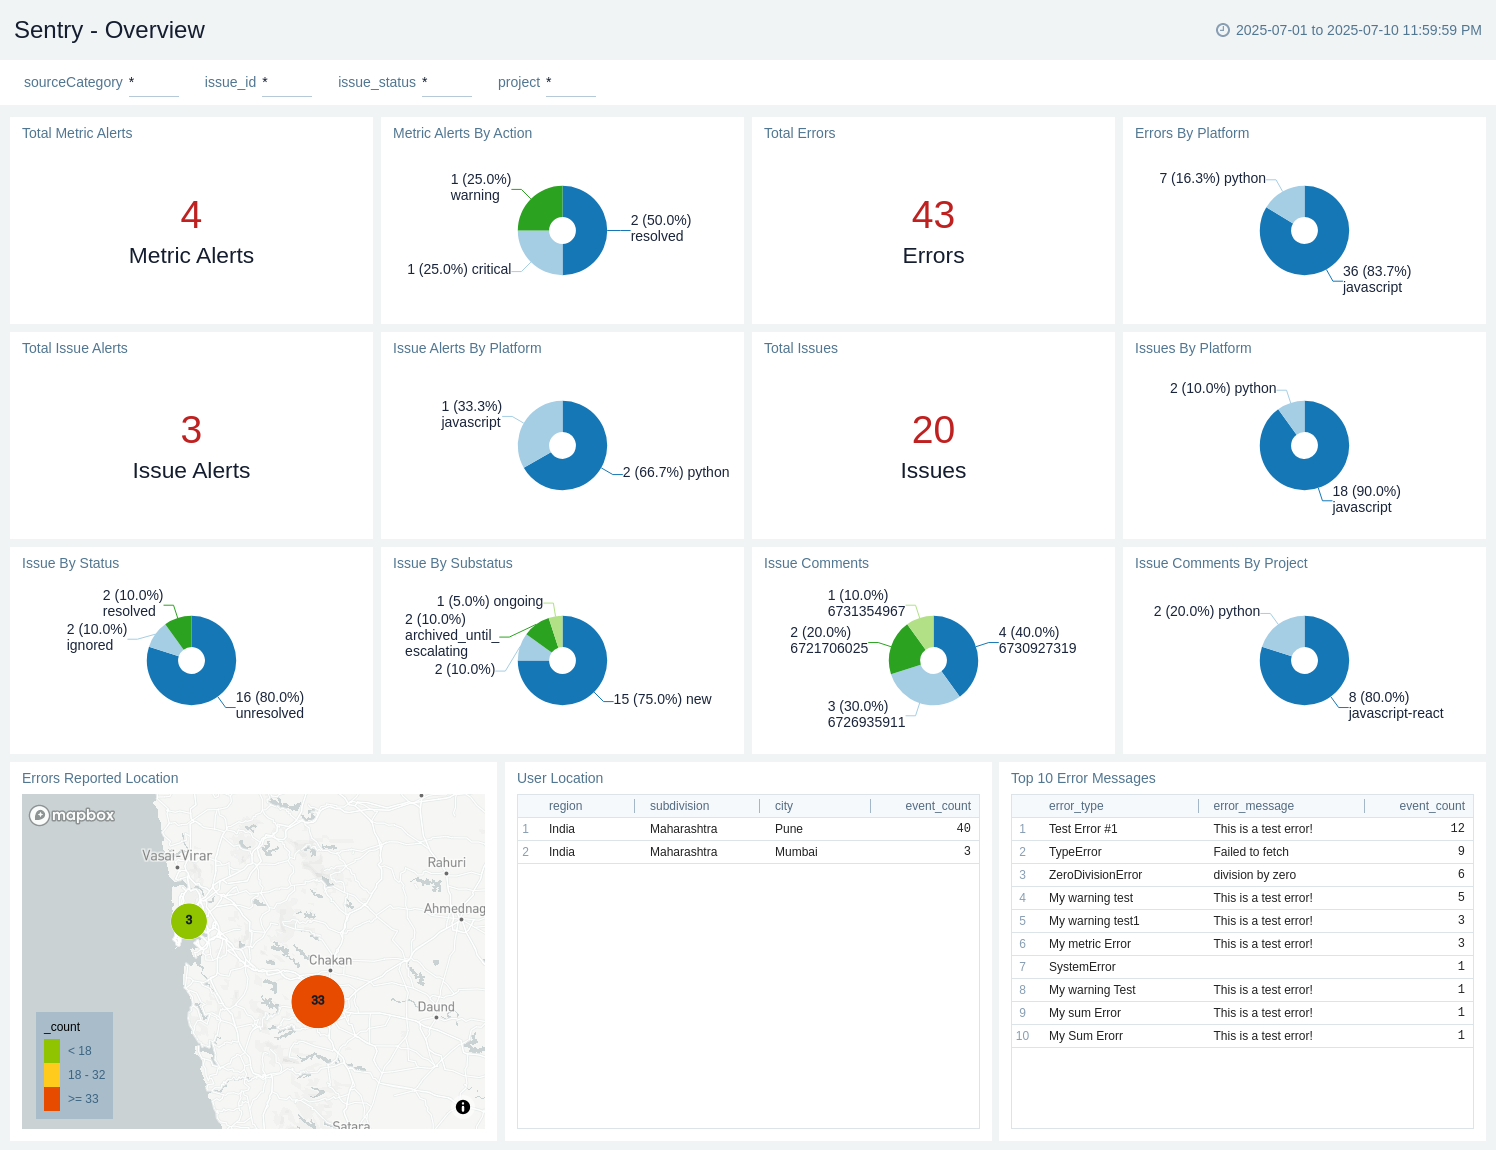Screen dimensions: 1496x1150
Task: Select the '8 (80.0%) javascript-react' pie label
Action: tap(1396, 705)
